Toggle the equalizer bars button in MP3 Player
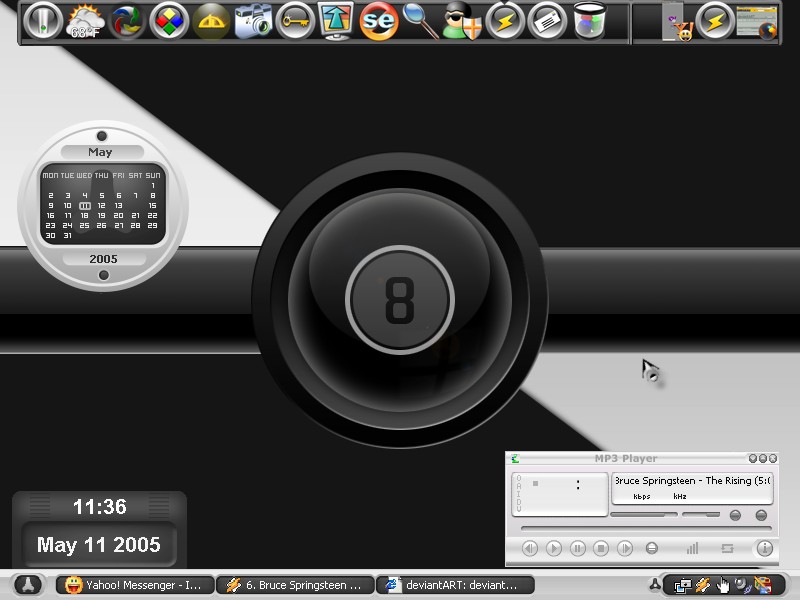Screen dimensions: 800x600 point(692,548)
